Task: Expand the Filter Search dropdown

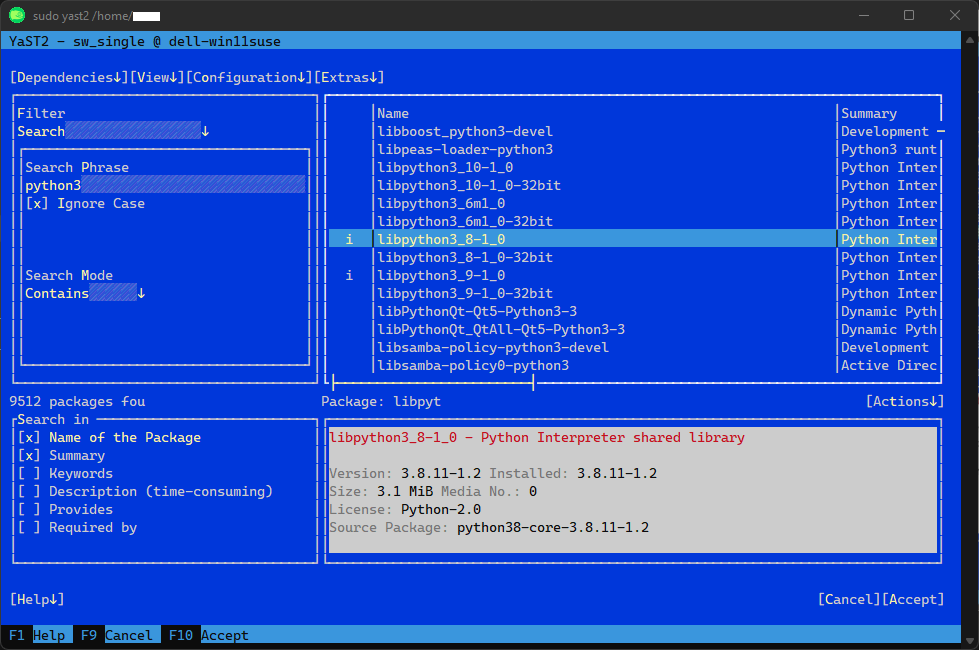Action: pos(113,131)
